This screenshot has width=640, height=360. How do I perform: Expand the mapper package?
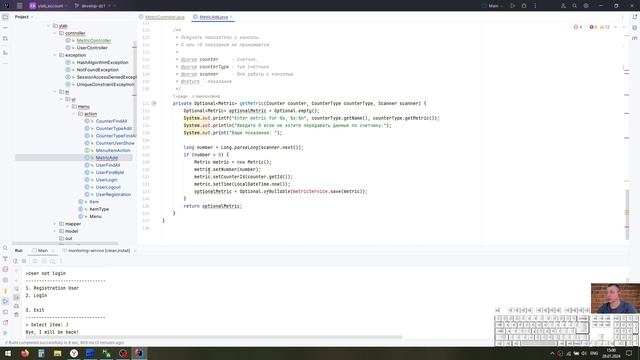tap(55, 224)
